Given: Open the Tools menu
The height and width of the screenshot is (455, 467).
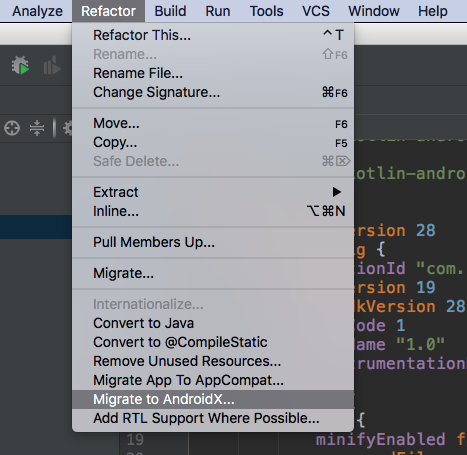Looking at the screenshot, I should 266,11.
